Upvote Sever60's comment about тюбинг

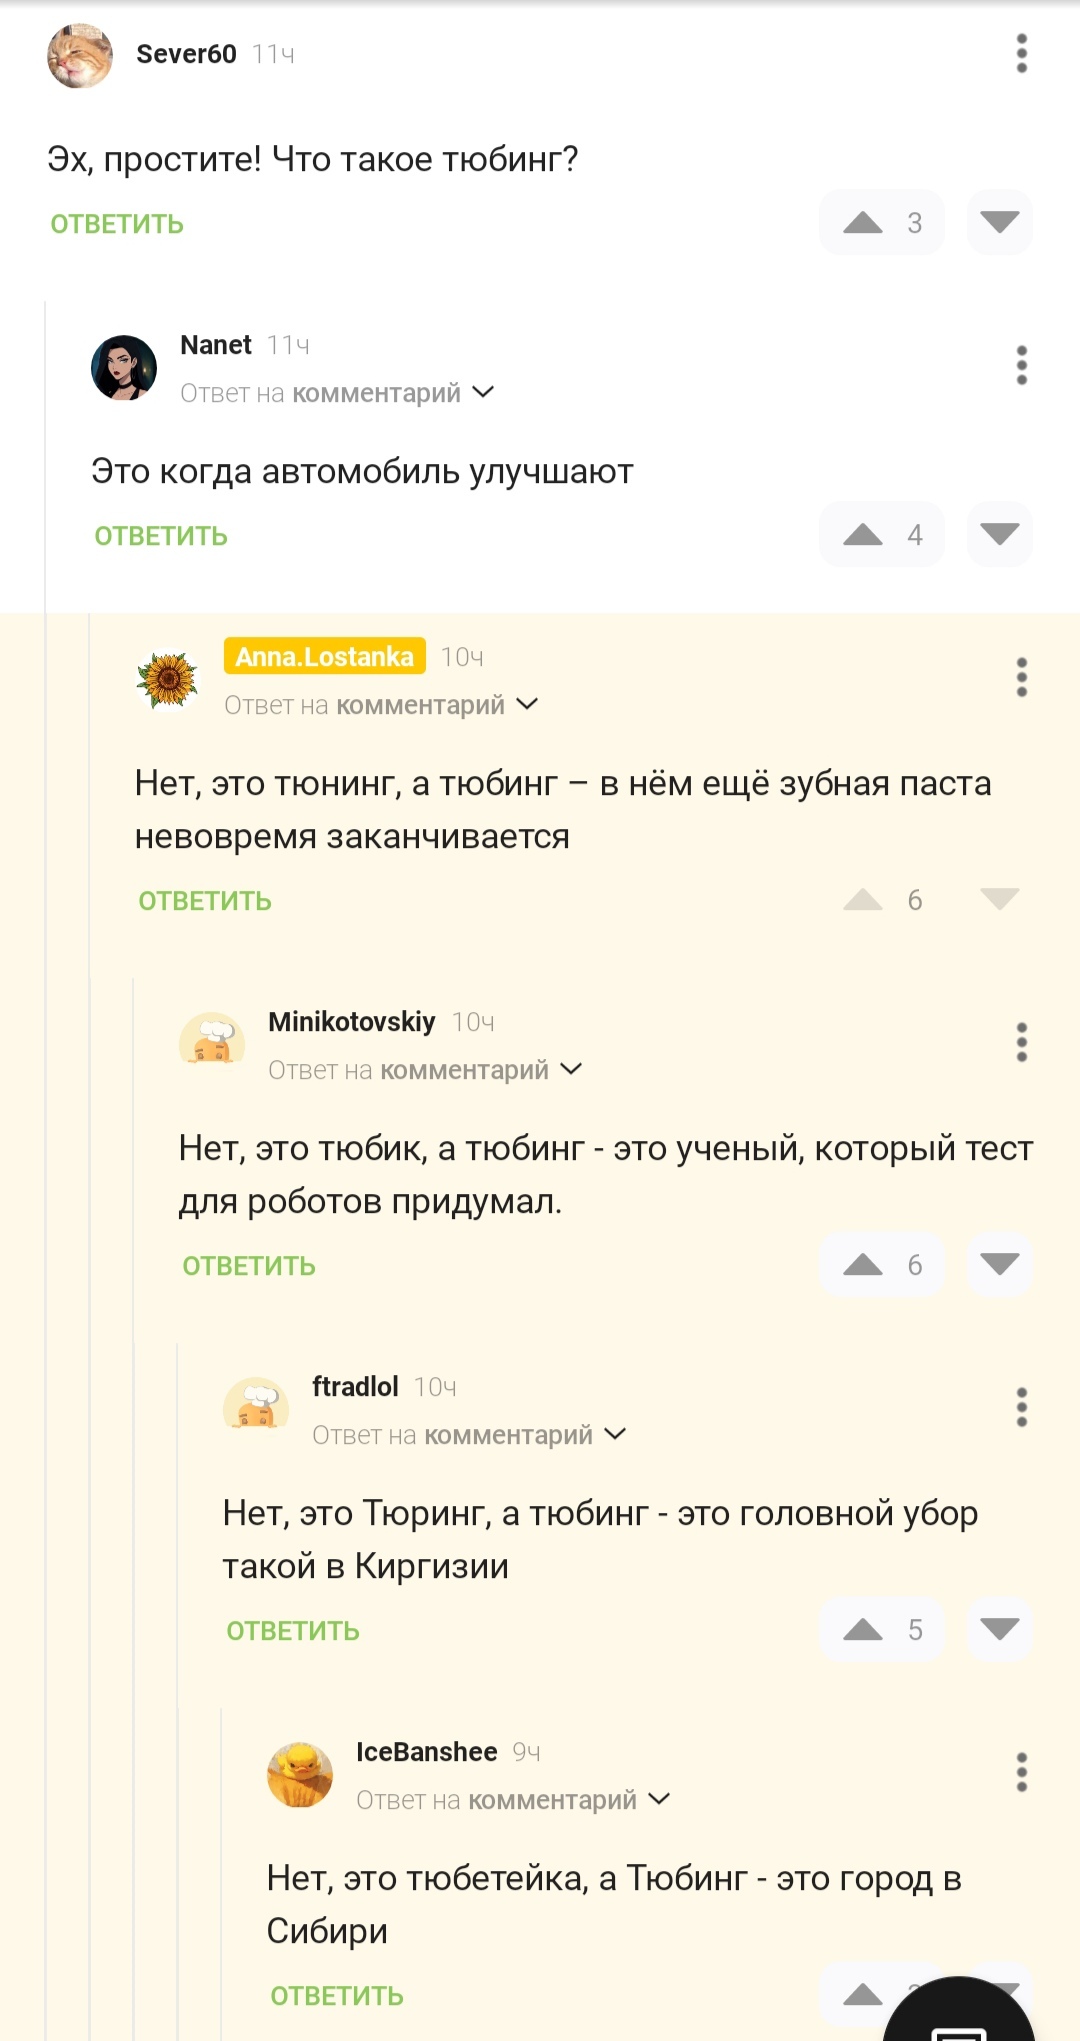tap(863, 223)
